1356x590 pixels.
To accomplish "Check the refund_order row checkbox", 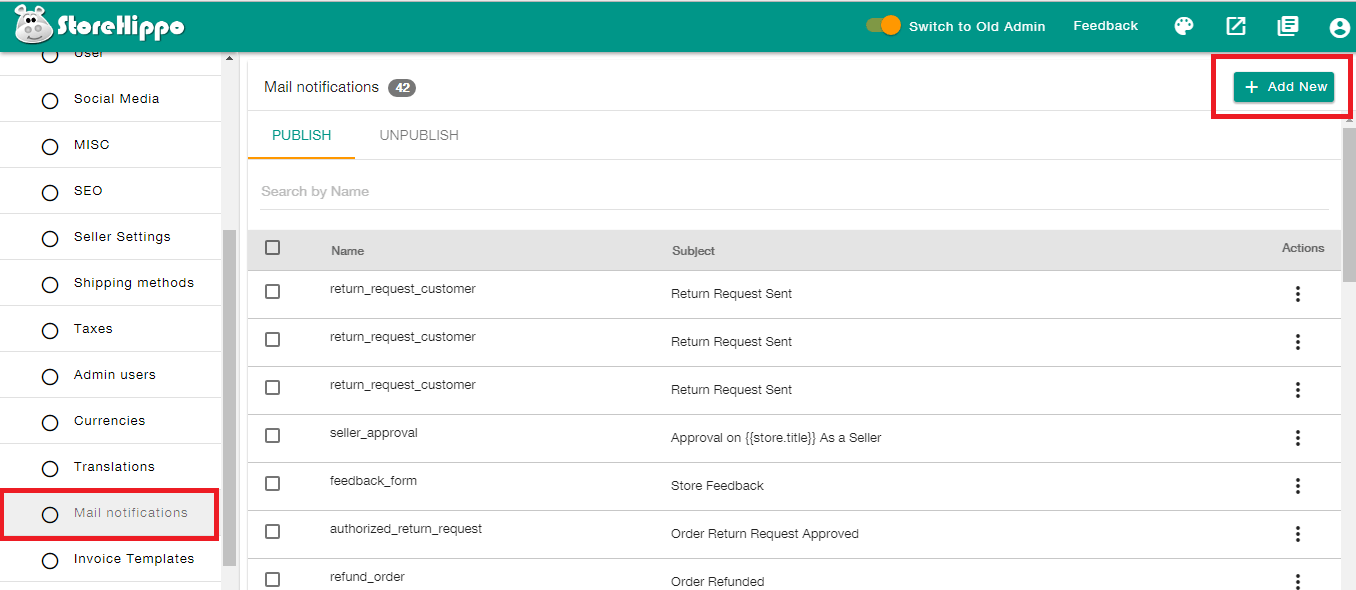I will (x=272, y=580).
